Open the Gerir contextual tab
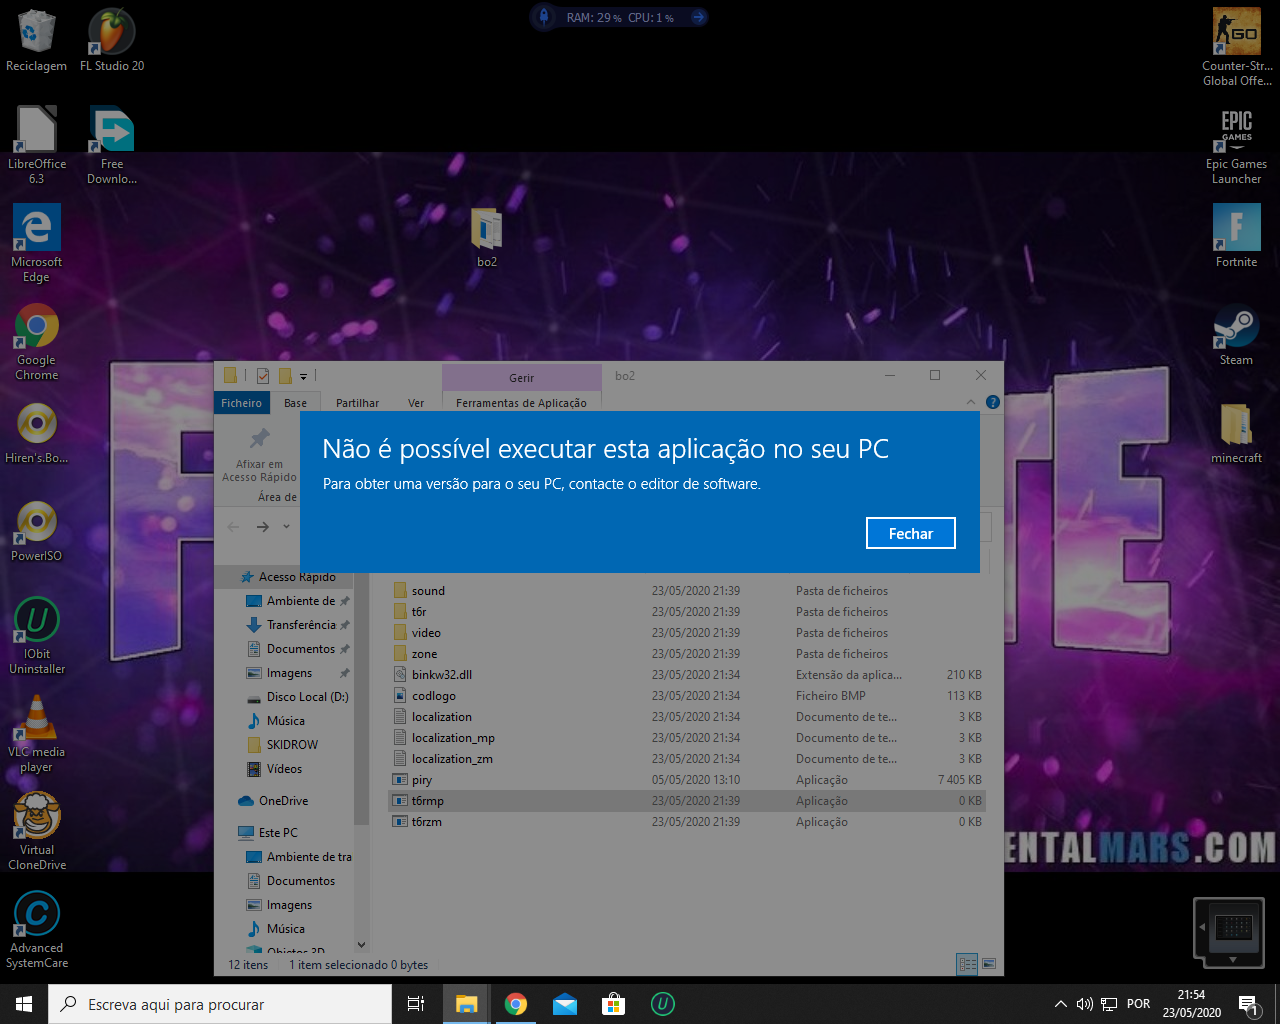The height and width of the screenshot is (1024, 1280). [521, 378]
